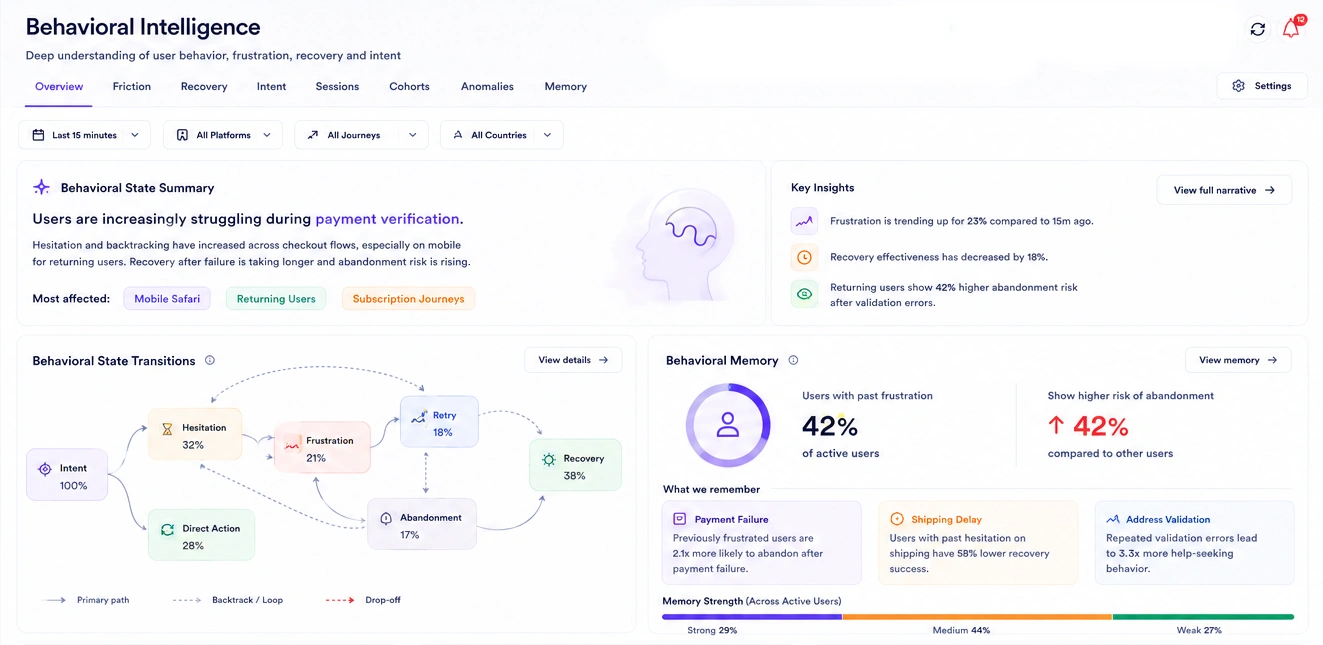Click the "What we remember" heading
The image size is (1323, 645).
(711, 490)
